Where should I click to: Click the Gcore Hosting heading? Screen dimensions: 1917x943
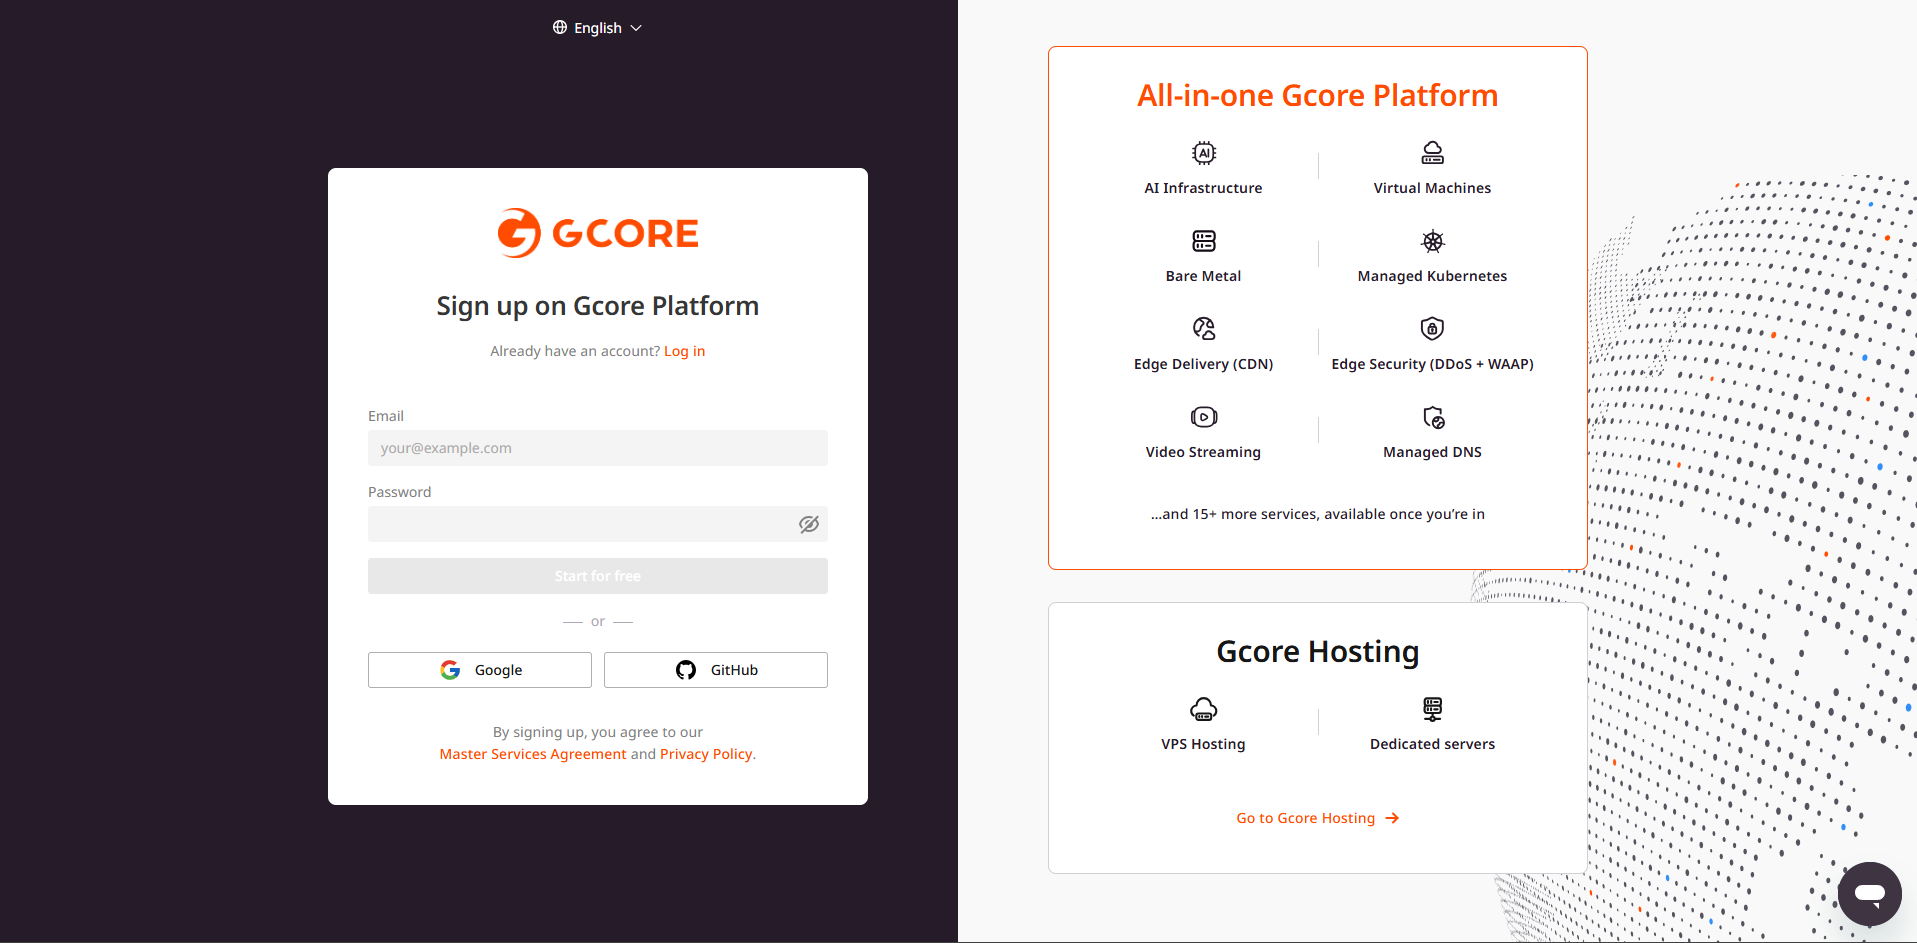pyautogui.click(x=1317, y=652)
